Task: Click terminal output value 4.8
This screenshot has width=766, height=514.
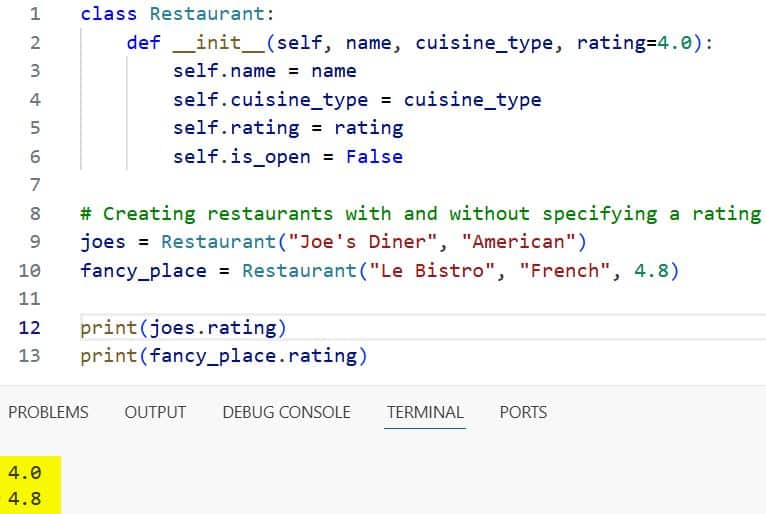Action: tap(24, 499)
